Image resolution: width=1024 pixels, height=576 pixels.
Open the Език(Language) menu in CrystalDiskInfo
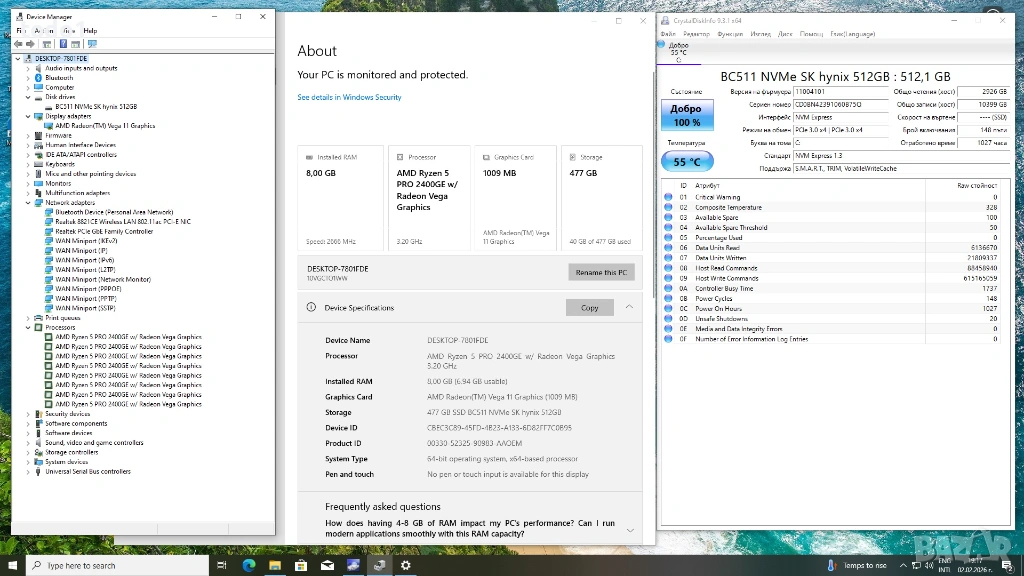click(x=852, y=34)
